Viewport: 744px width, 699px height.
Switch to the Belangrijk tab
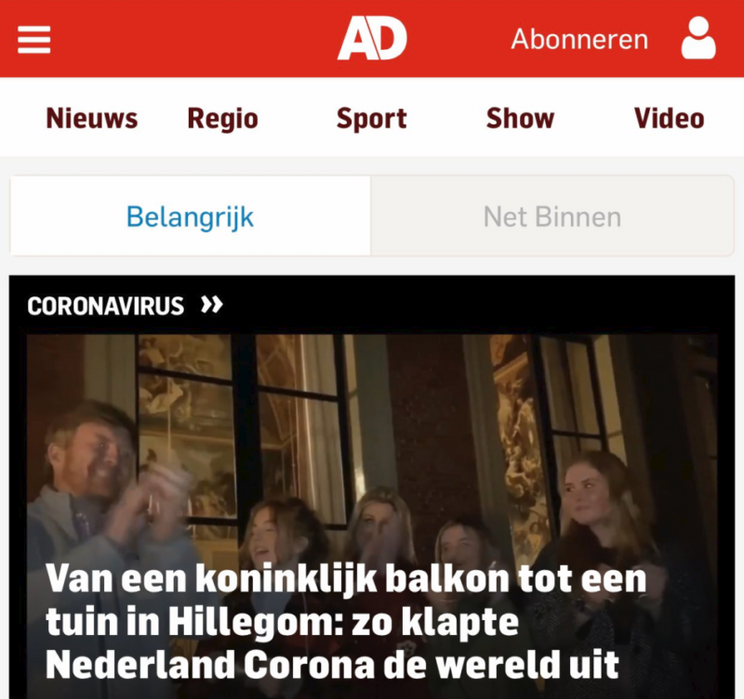pyautogui.click(x=190, y=216)
